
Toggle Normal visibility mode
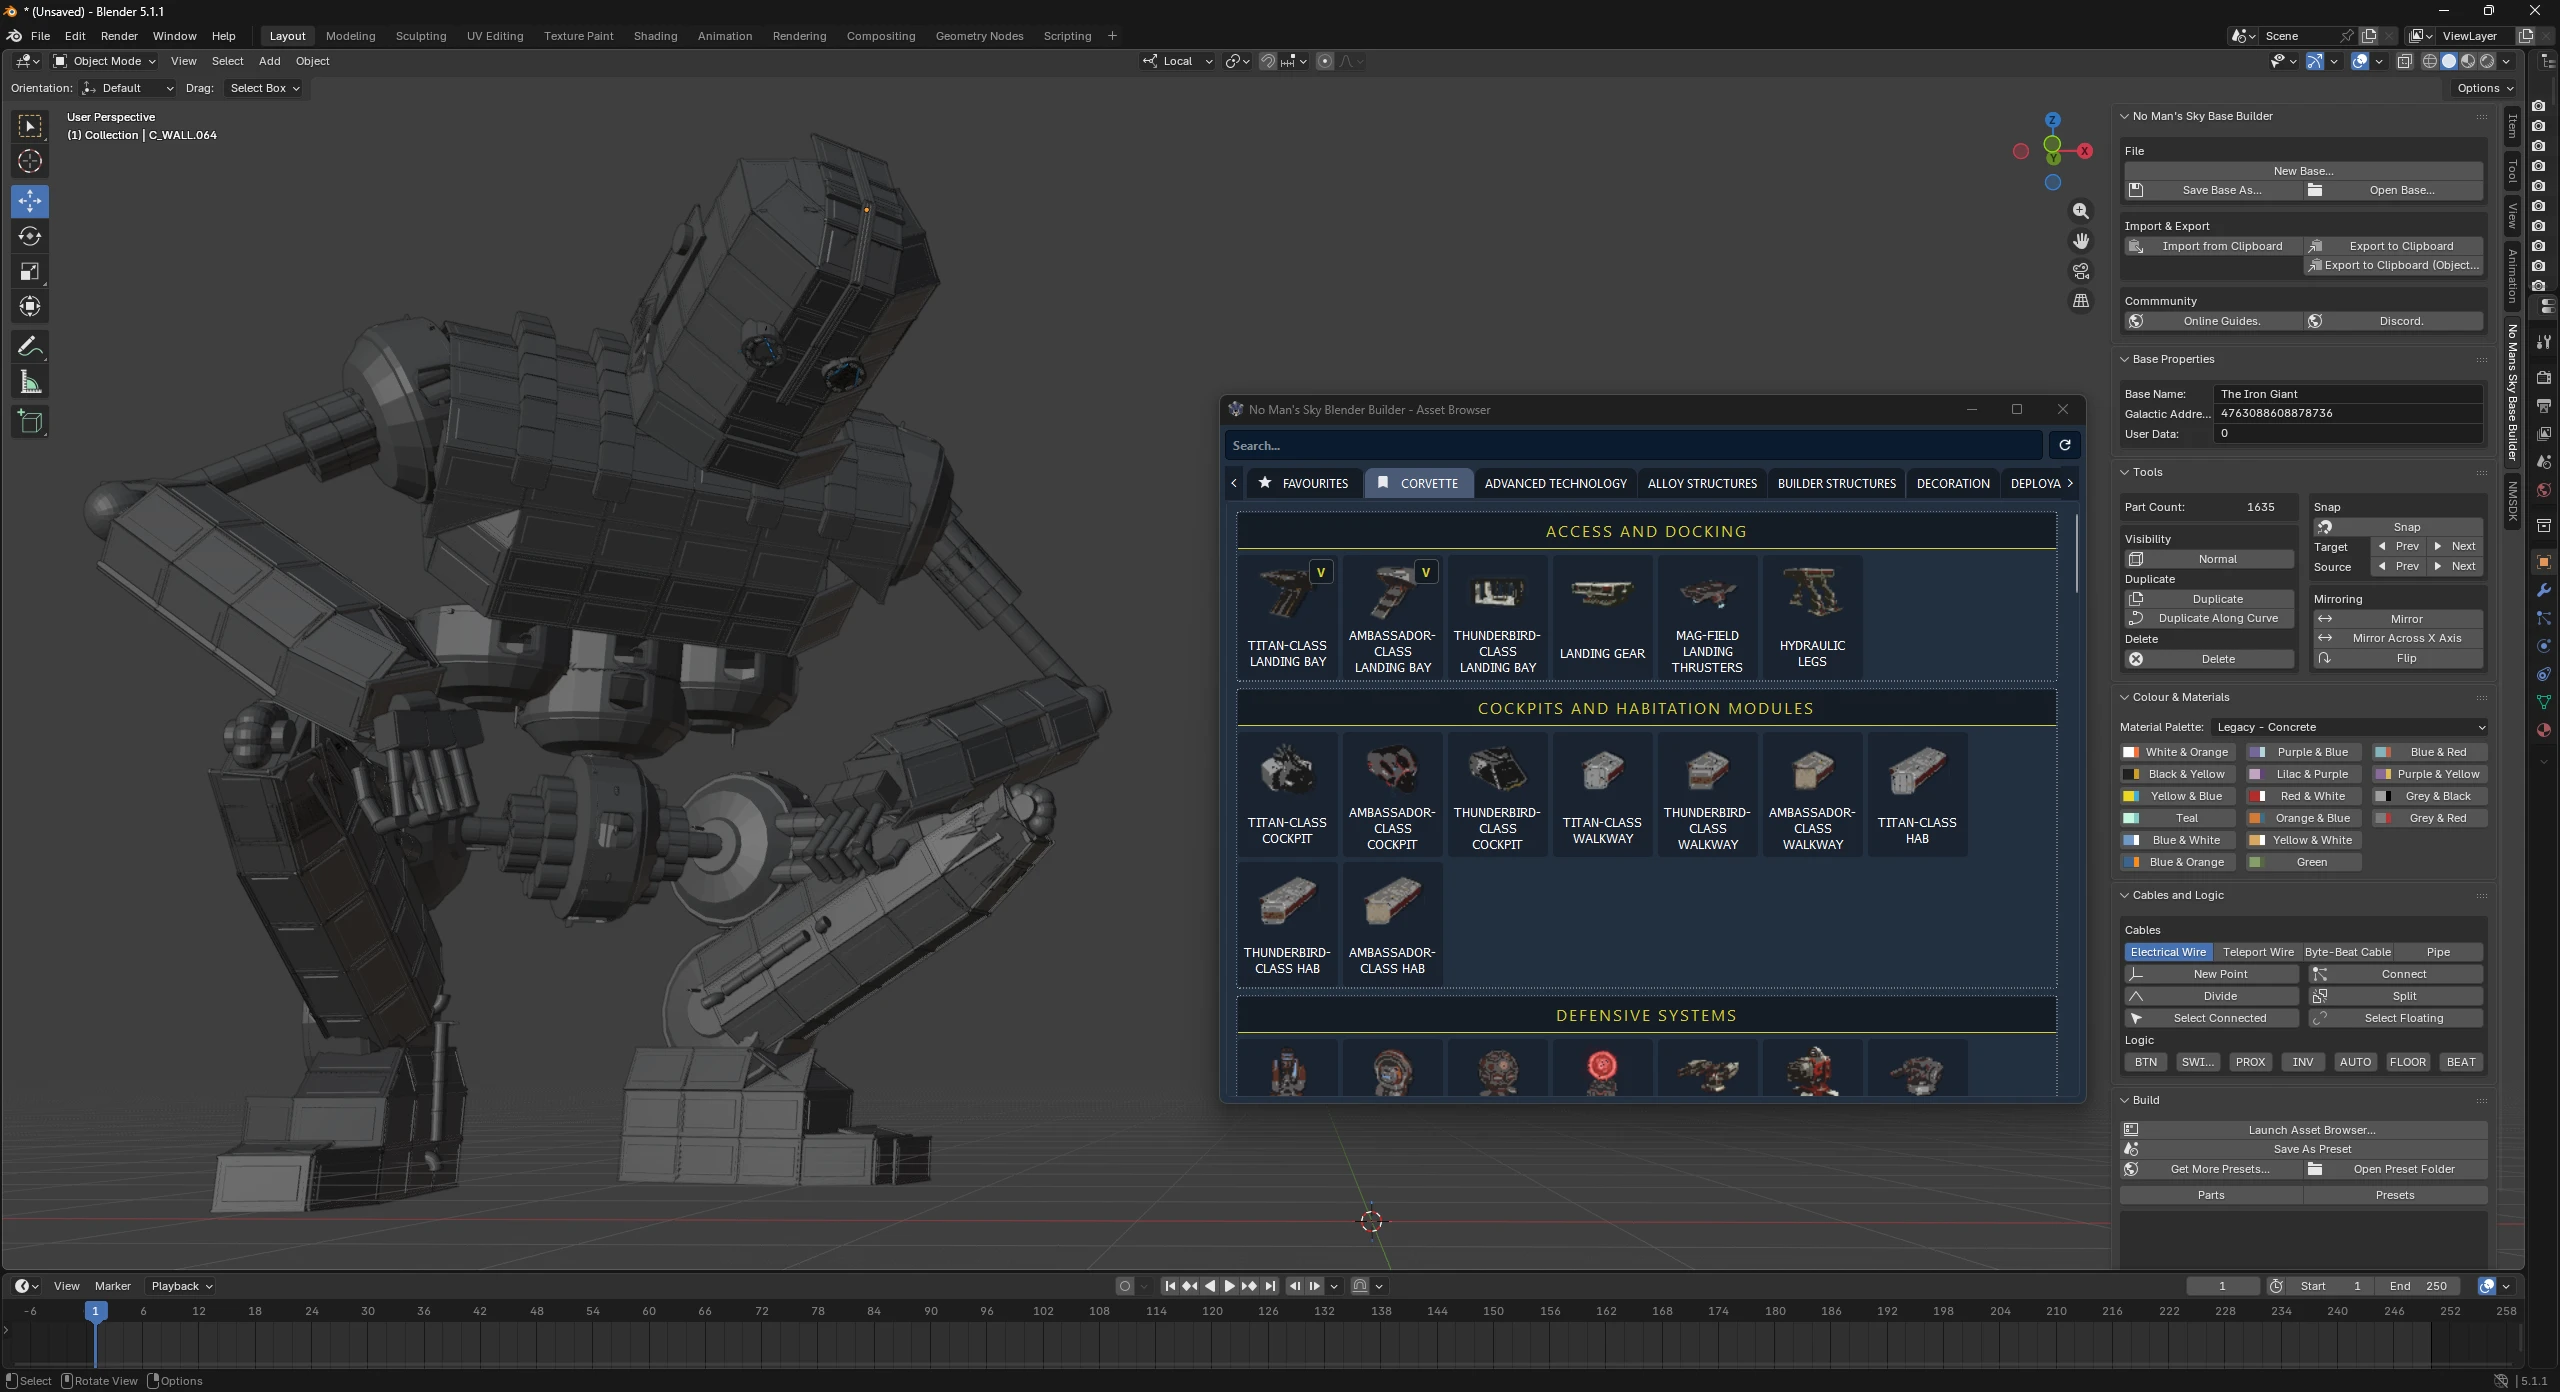click(x=2208, y=559)
